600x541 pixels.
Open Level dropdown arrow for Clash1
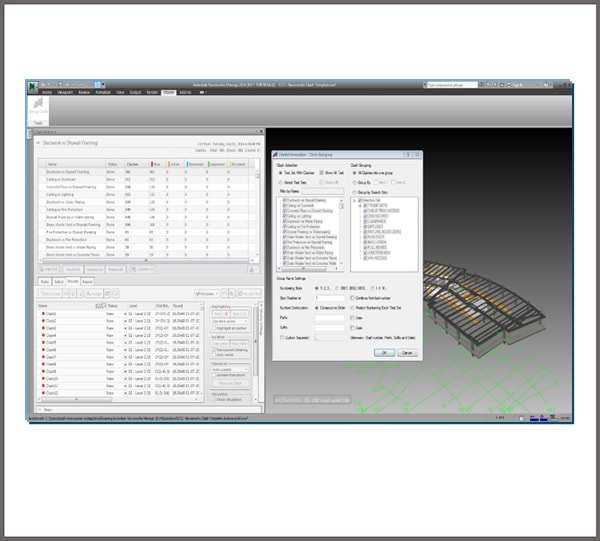126,314
